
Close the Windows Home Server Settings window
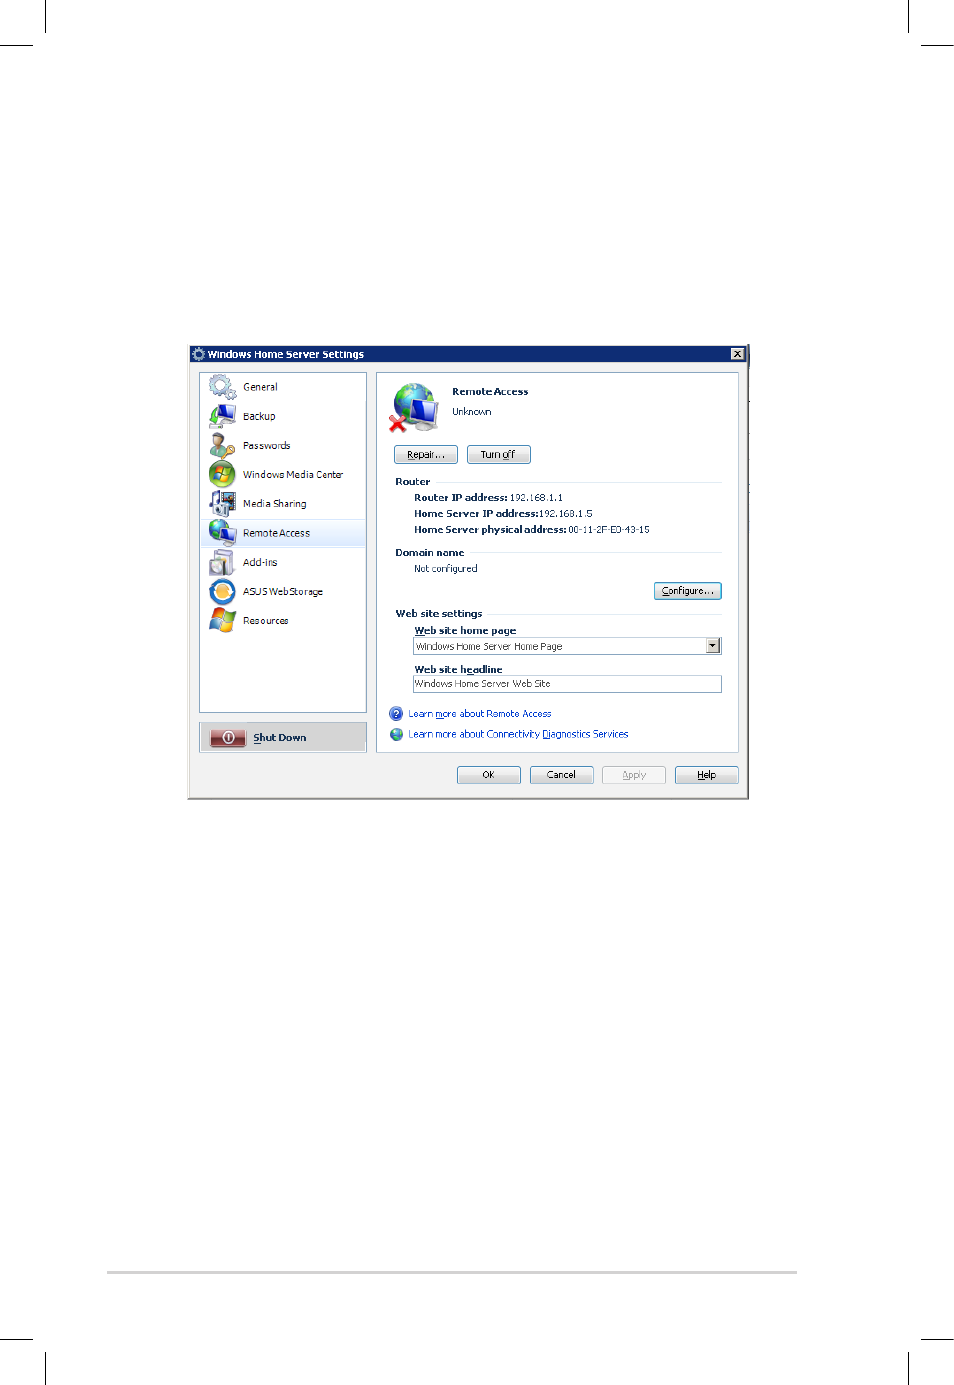[x=737, y=354]
